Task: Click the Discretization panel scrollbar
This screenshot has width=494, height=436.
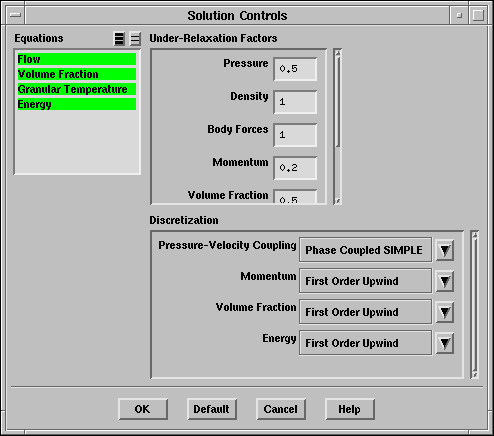Action: click(475, 304)
